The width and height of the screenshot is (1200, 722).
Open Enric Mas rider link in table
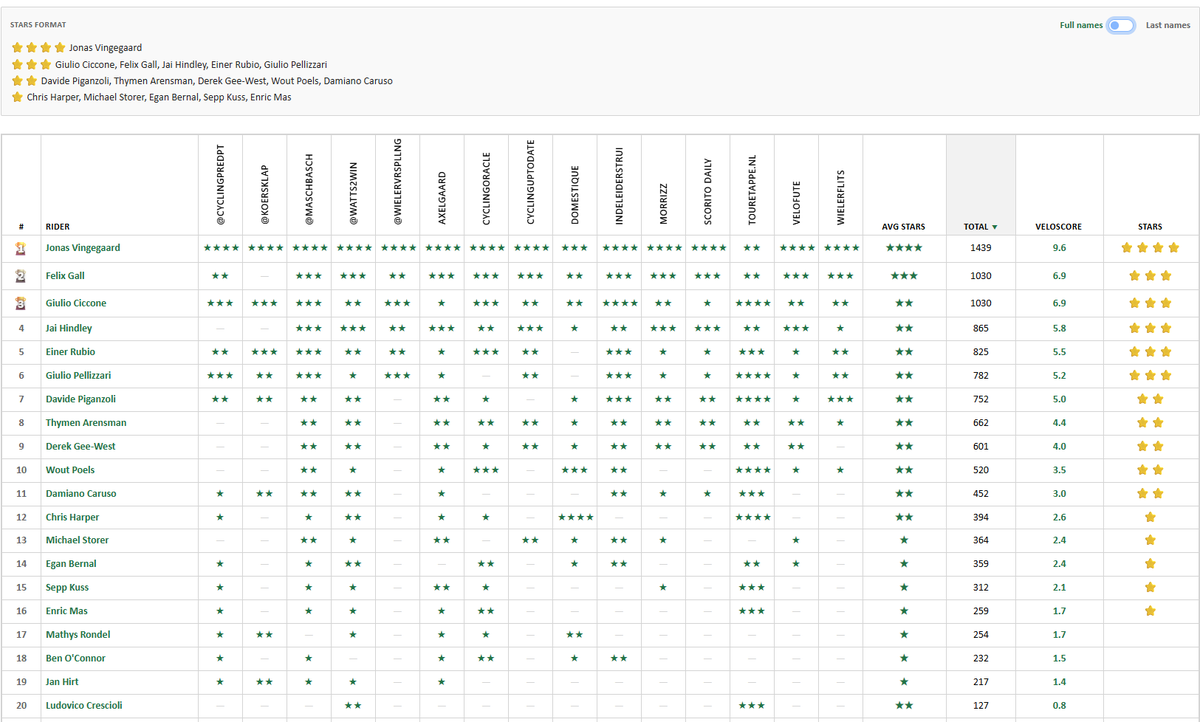pyautogui.click(x=67, y=611)
